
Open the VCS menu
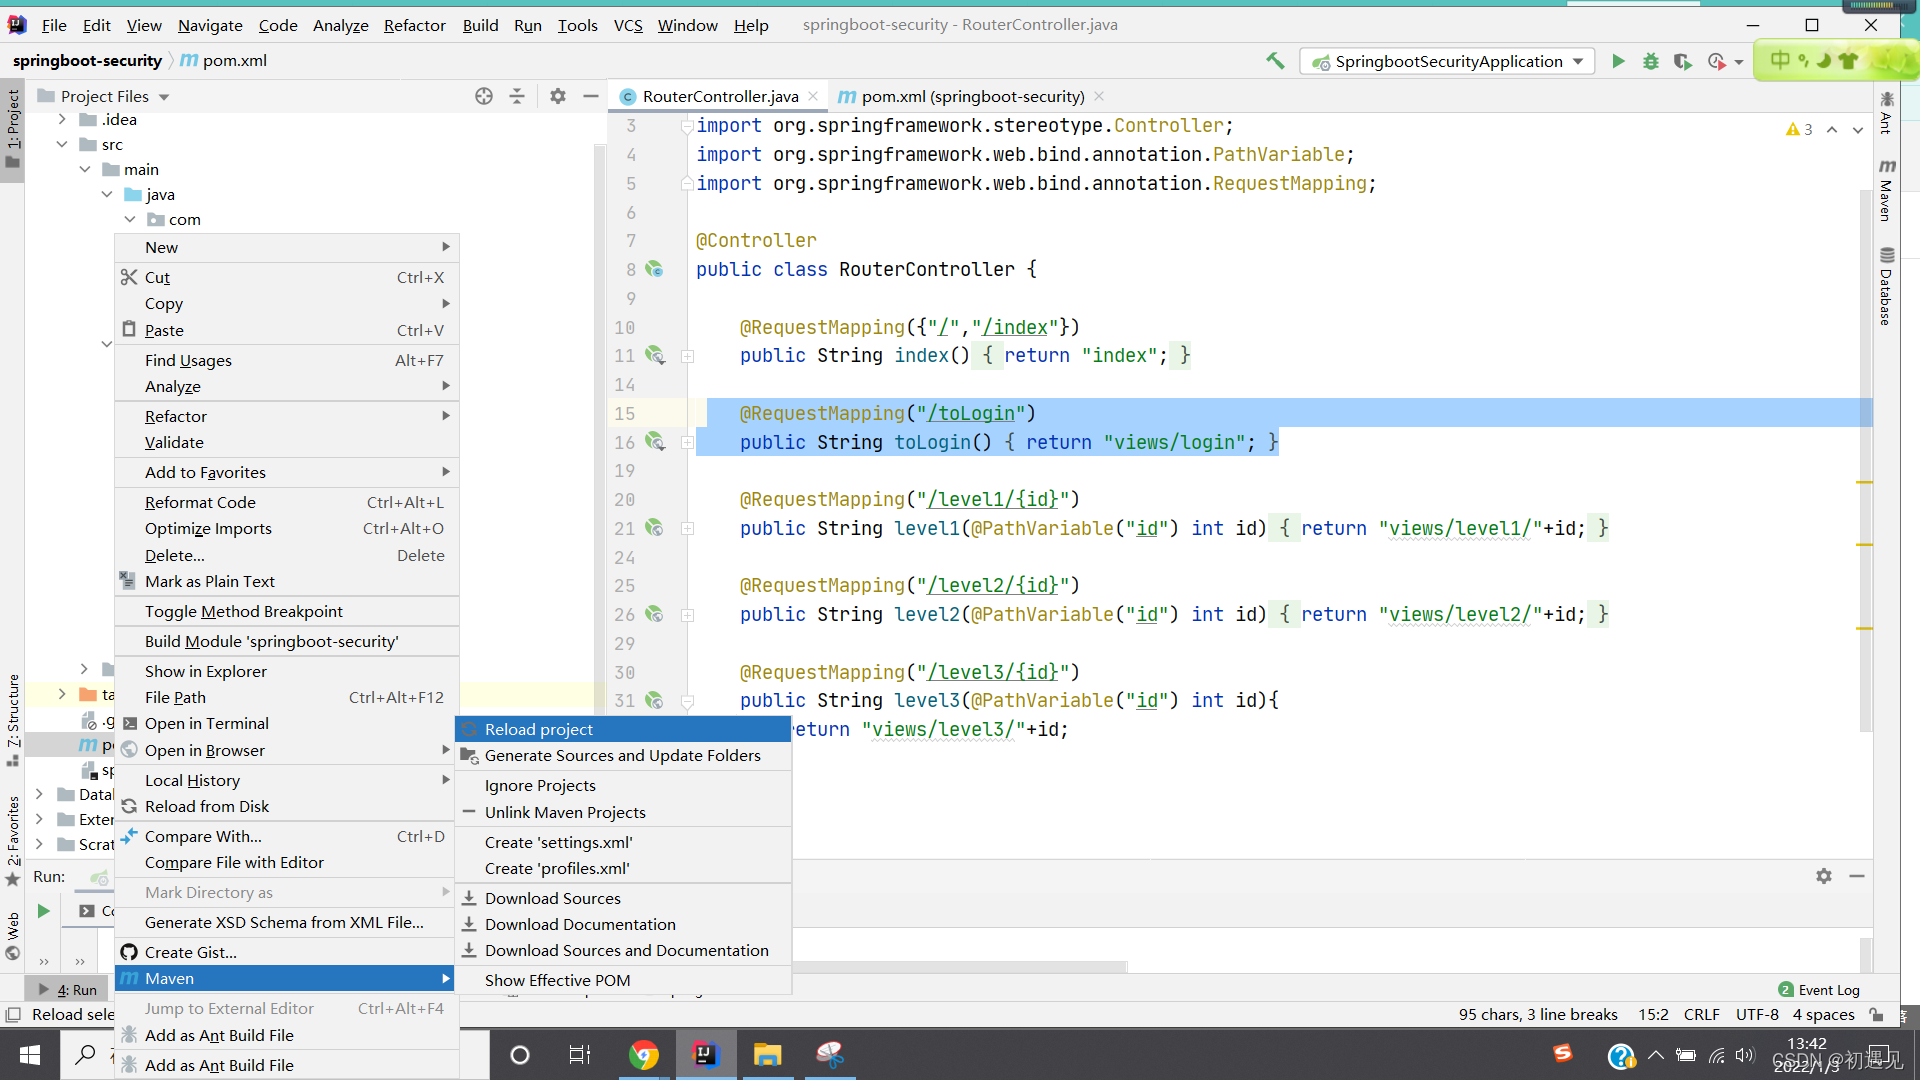(628, 25)
